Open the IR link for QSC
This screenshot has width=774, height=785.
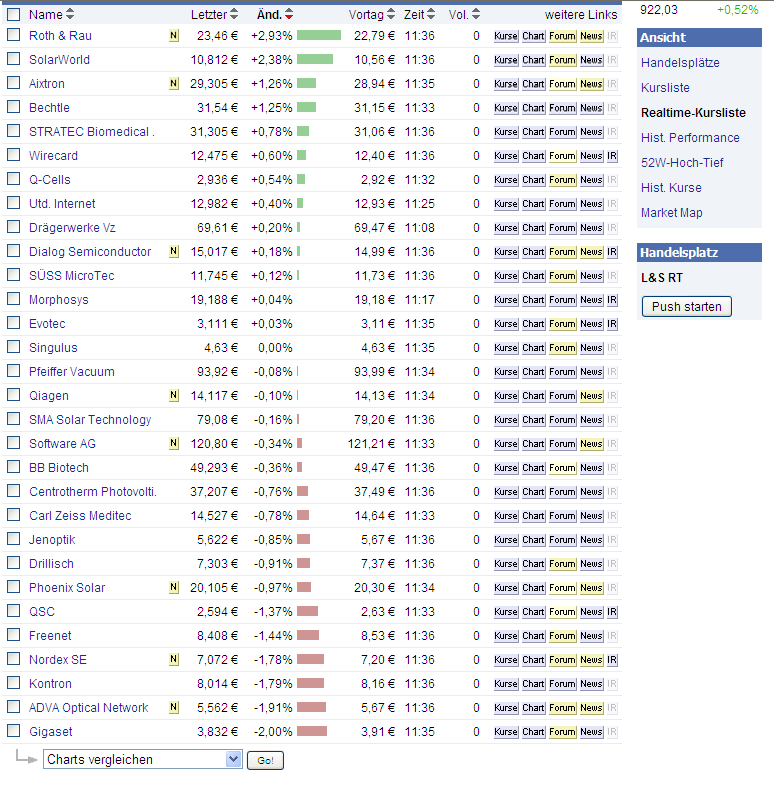(x=612, y=612)
